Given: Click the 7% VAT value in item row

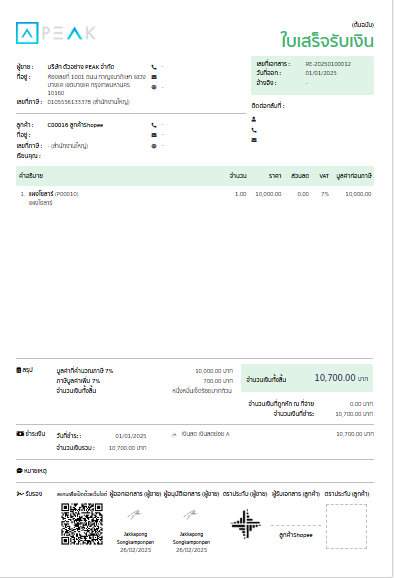Looking at the screenshot, I should coord(325,194).
